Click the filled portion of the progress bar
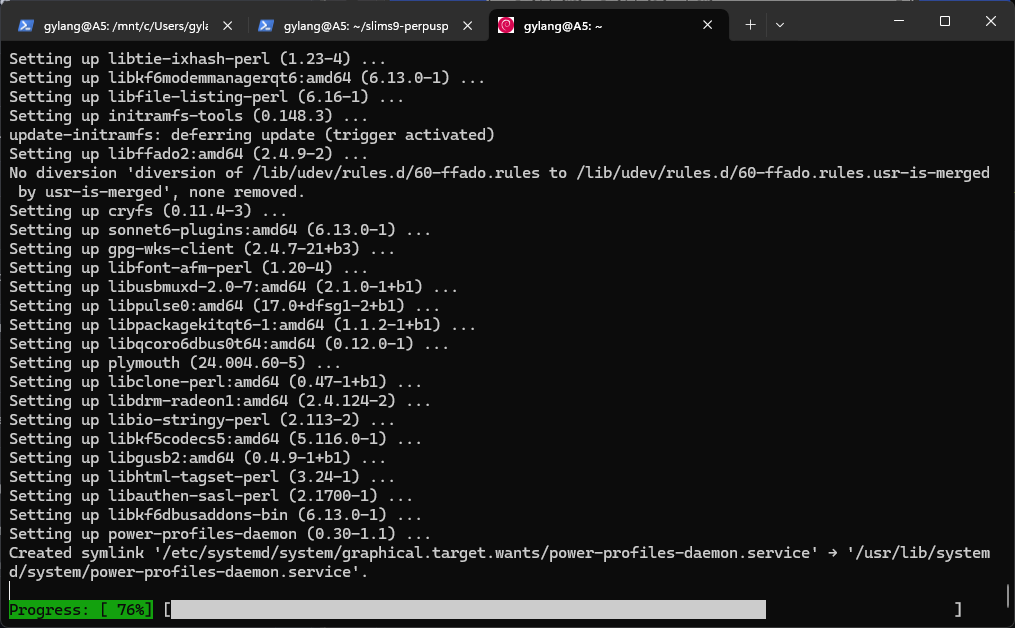 [x=467, y=609]
